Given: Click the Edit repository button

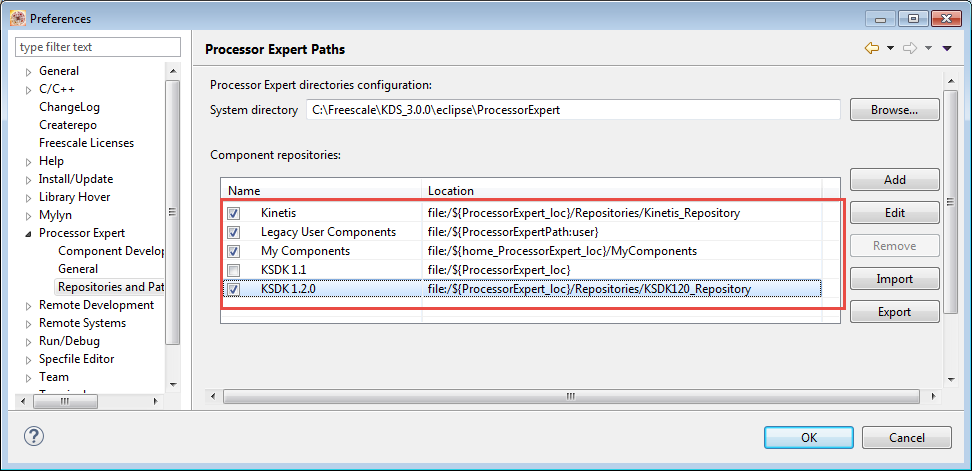Looking at the screenshot, I should coord(894,213).
